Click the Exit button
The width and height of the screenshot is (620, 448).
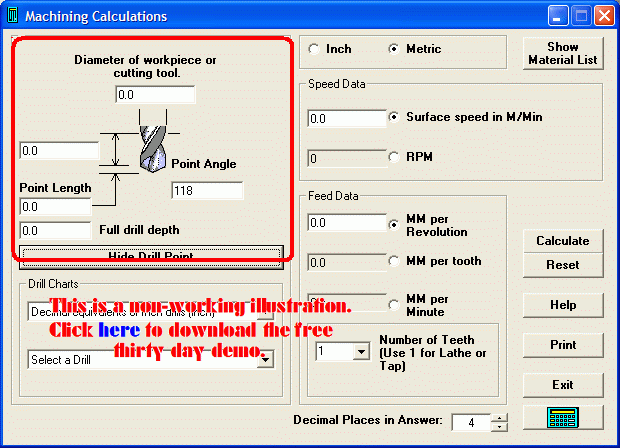point(563,385)
